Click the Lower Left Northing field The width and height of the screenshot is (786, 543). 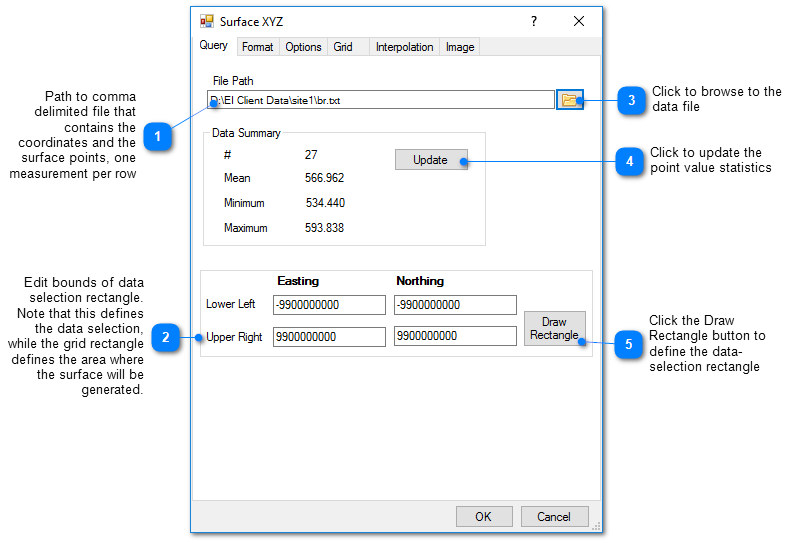455,305
